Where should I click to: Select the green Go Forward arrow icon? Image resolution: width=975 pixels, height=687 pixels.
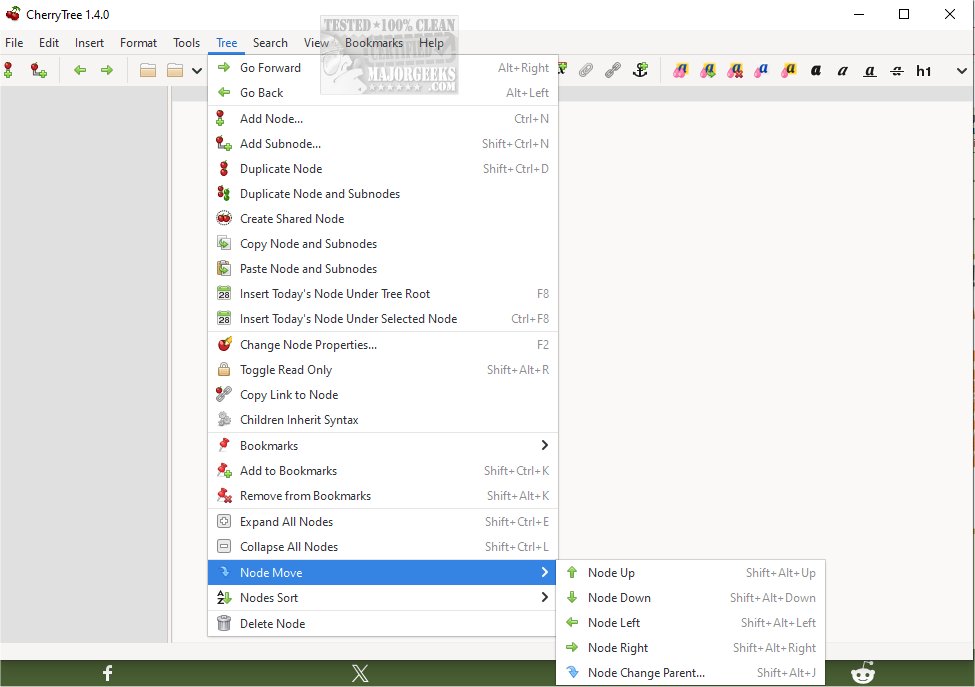pyautogui.click(x=106, y=70)
